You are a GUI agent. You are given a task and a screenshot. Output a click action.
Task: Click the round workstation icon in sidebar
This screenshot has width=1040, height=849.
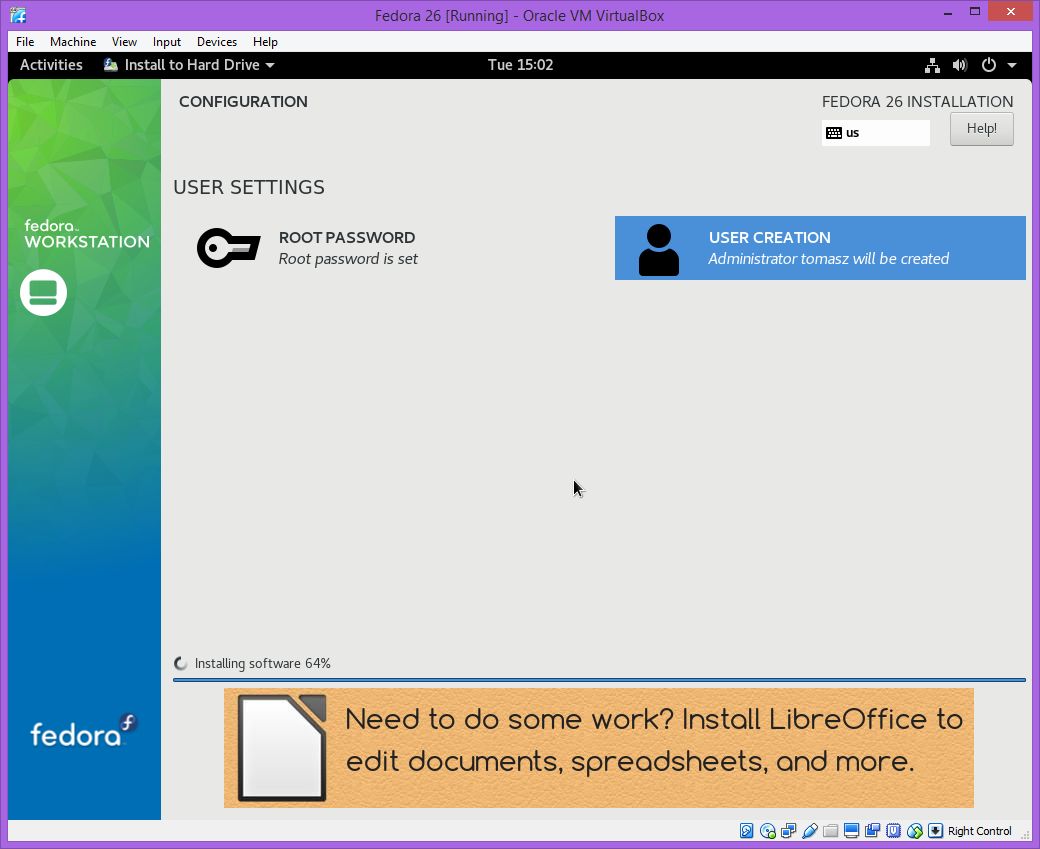[43, 293]
